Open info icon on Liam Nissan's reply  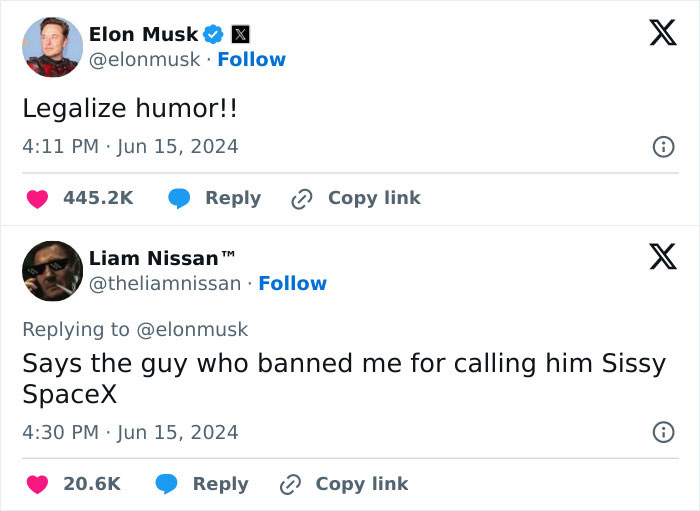[x=663, y=432]
